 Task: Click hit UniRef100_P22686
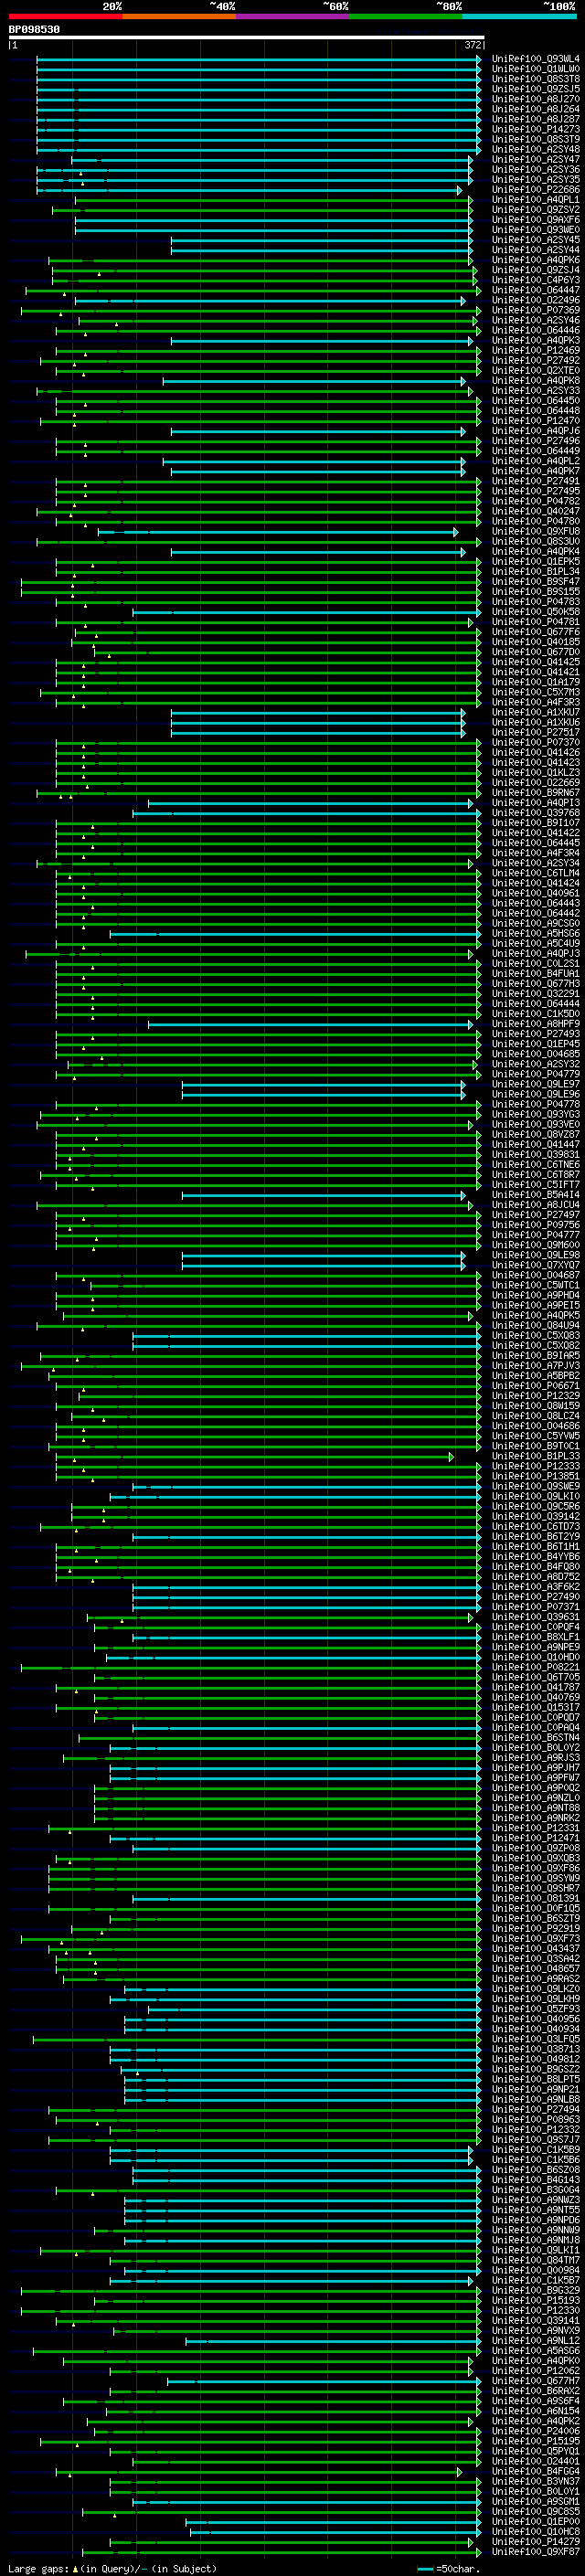pos(535,190)
